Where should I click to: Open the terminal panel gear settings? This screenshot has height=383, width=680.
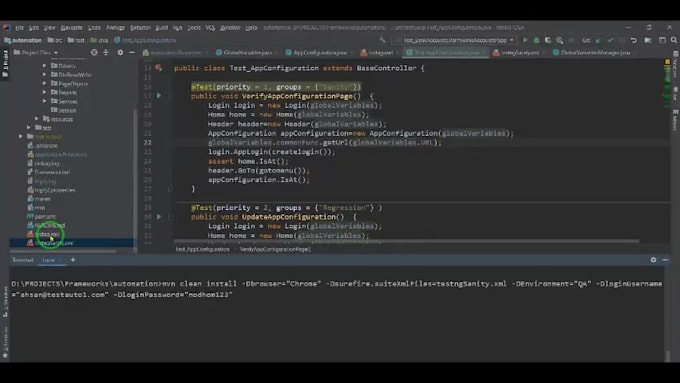pyautogui.click(x=654, y=260)
